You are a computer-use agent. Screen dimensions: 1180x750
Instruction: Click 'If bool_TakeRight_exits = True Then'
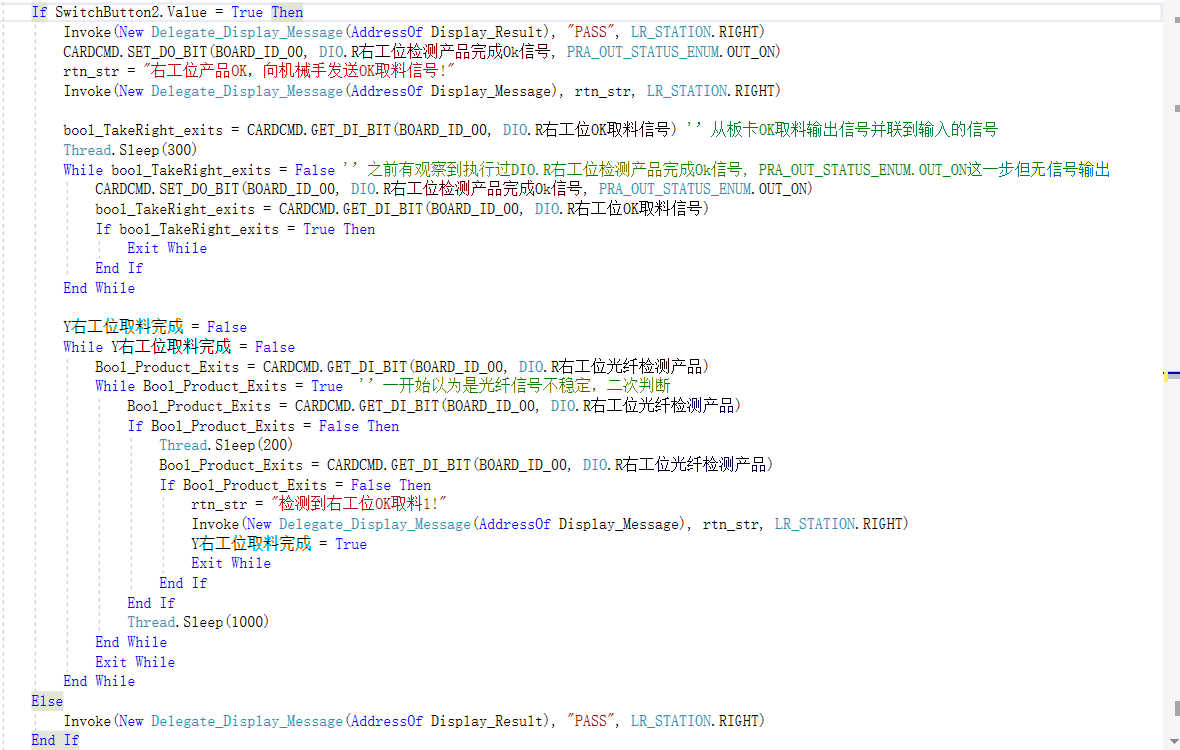click(235, 229)
